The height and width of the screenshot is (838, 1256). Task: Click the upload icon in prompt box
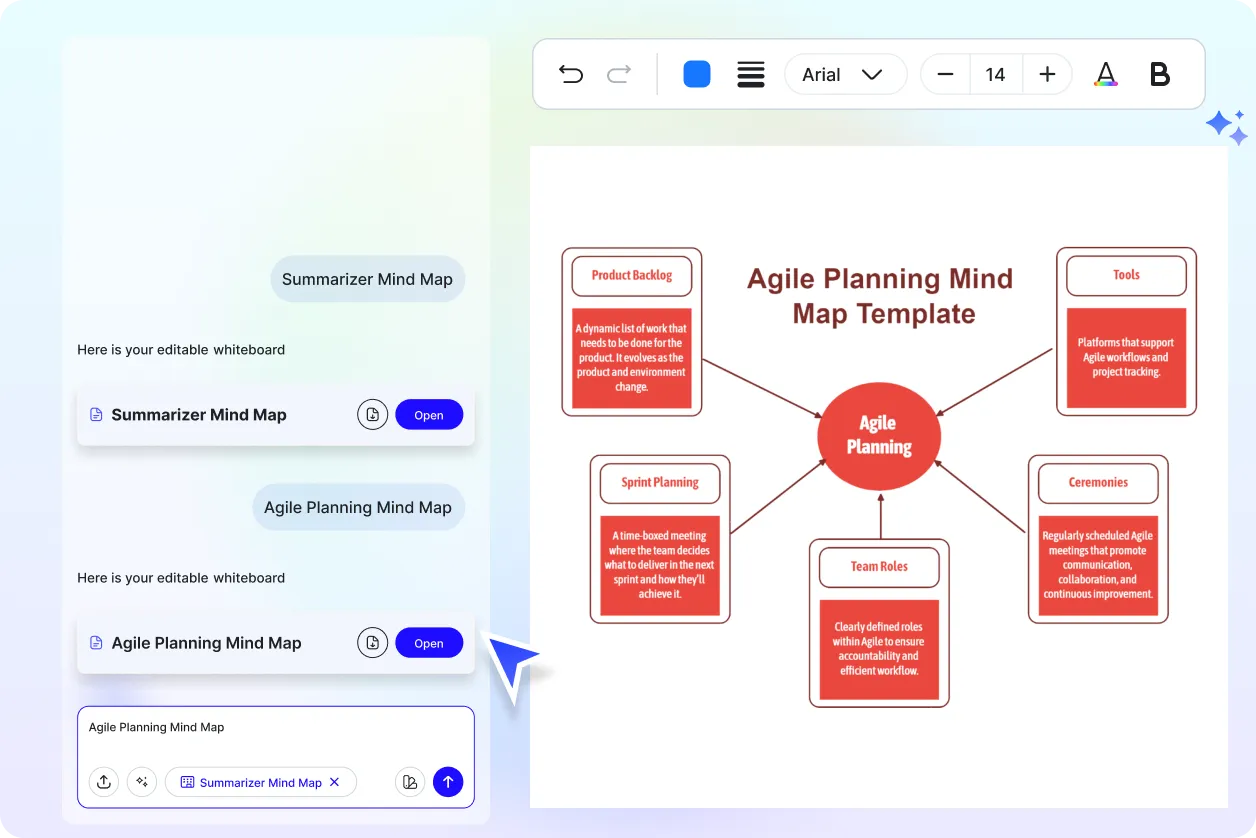point(103,782)
